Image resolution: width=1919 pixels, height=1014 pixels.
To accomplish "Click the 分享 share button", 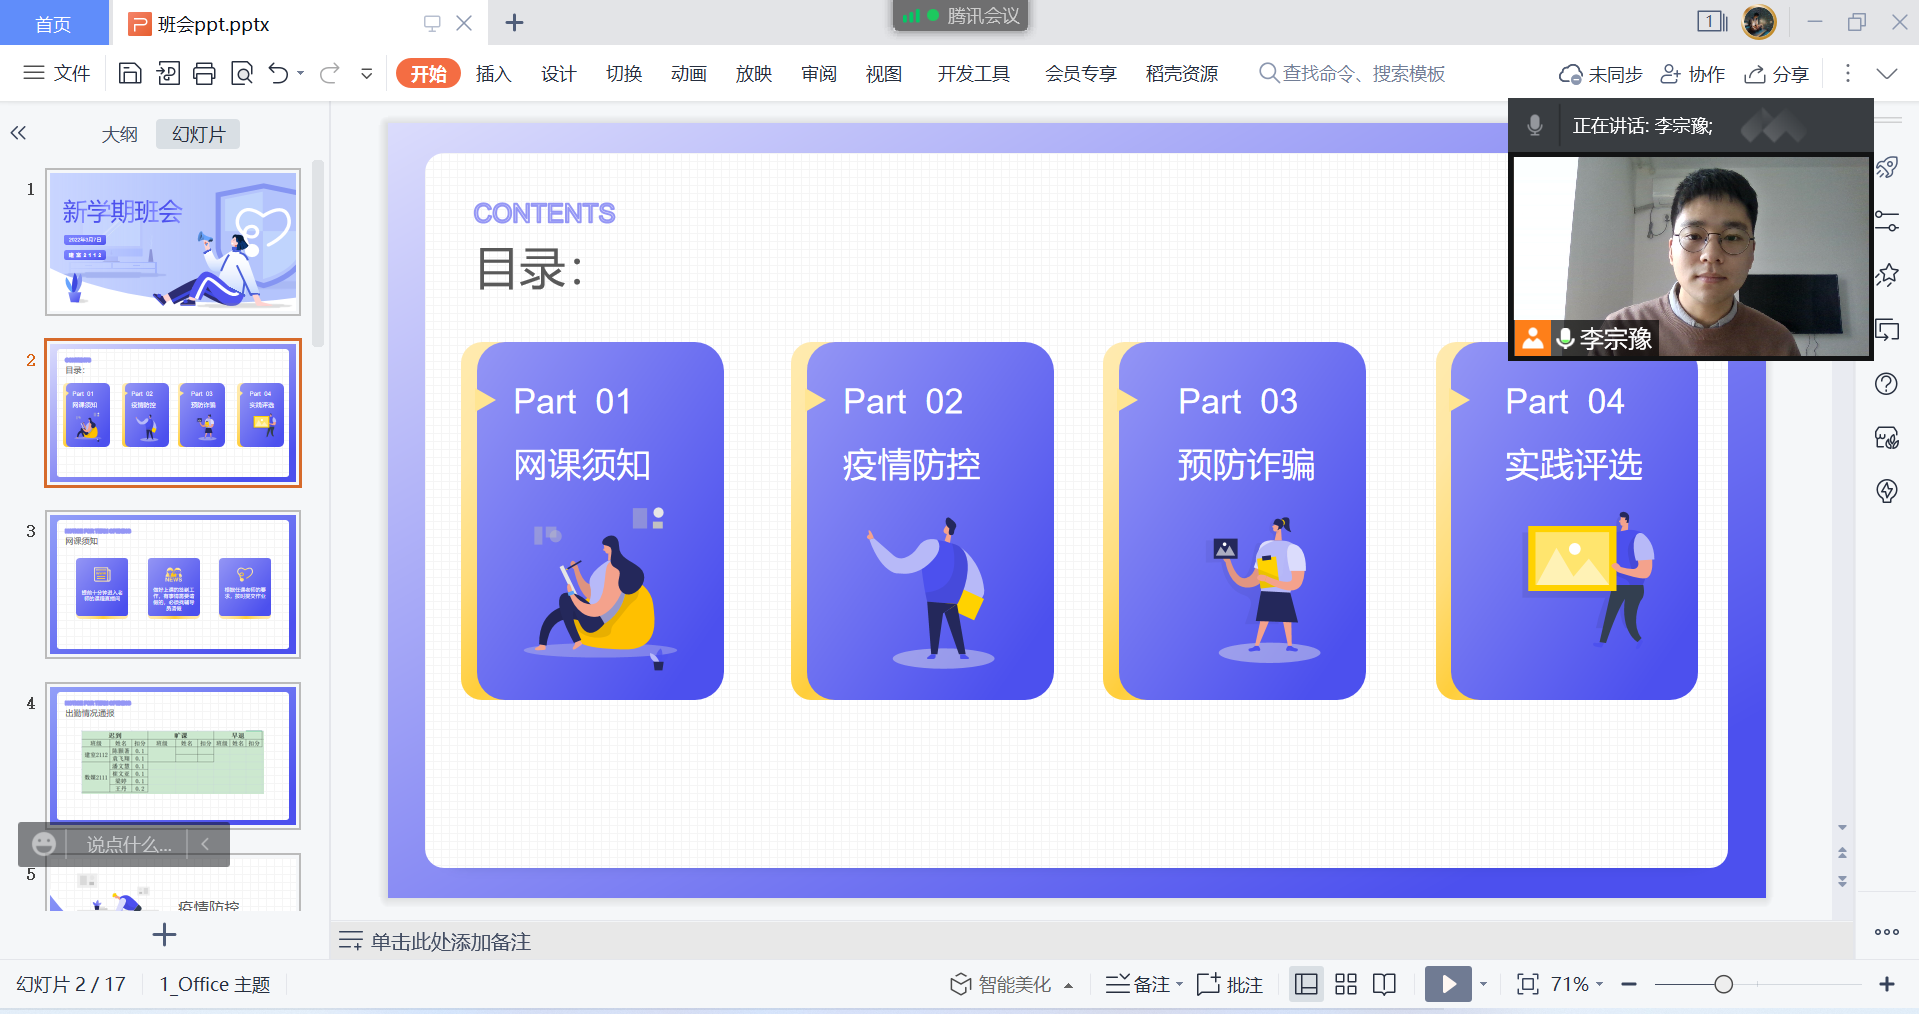I will coord(1777,74).
